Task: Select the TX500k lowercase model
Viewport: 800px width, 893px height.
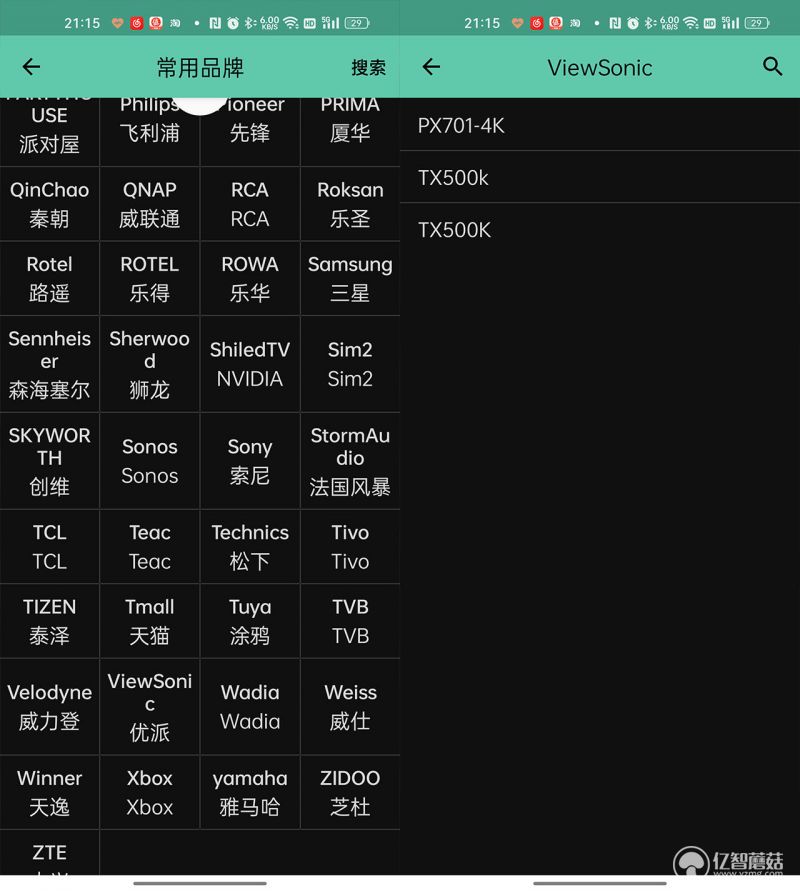Action: (x=600, y=177)
